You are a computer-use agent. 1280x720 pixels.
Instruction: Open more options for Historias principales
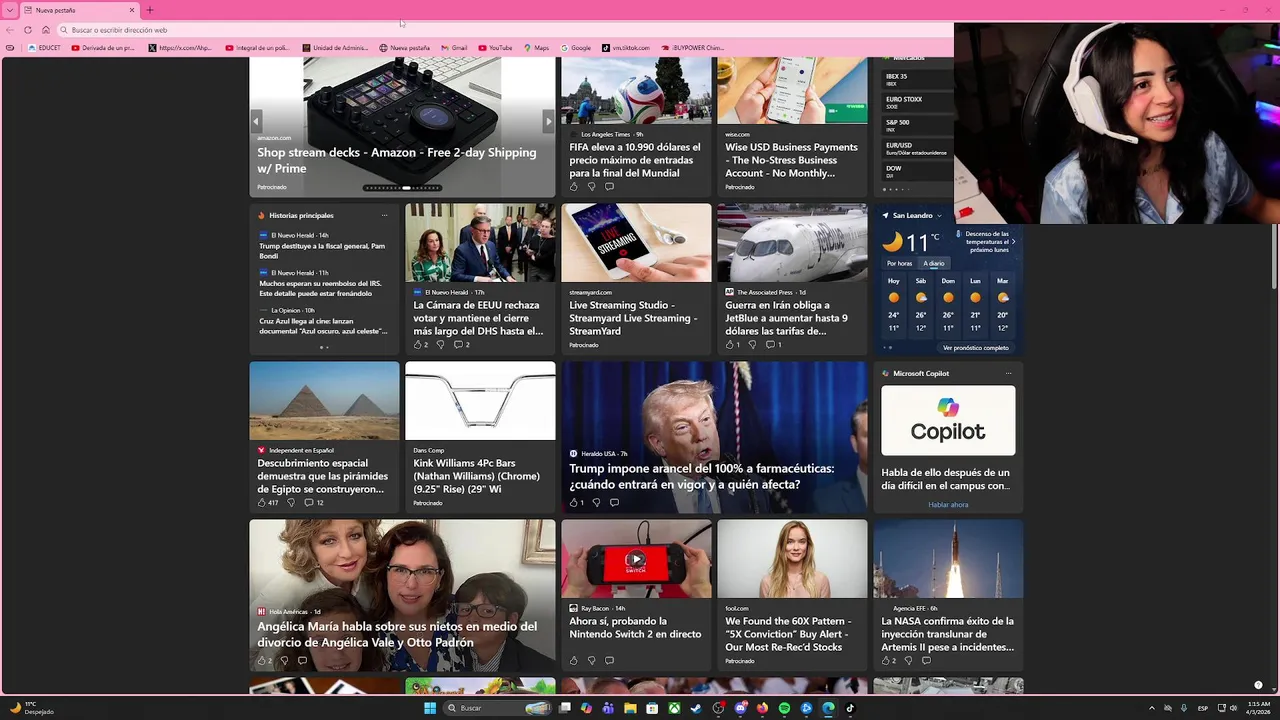pyautogui.click(x=384, y=215)
